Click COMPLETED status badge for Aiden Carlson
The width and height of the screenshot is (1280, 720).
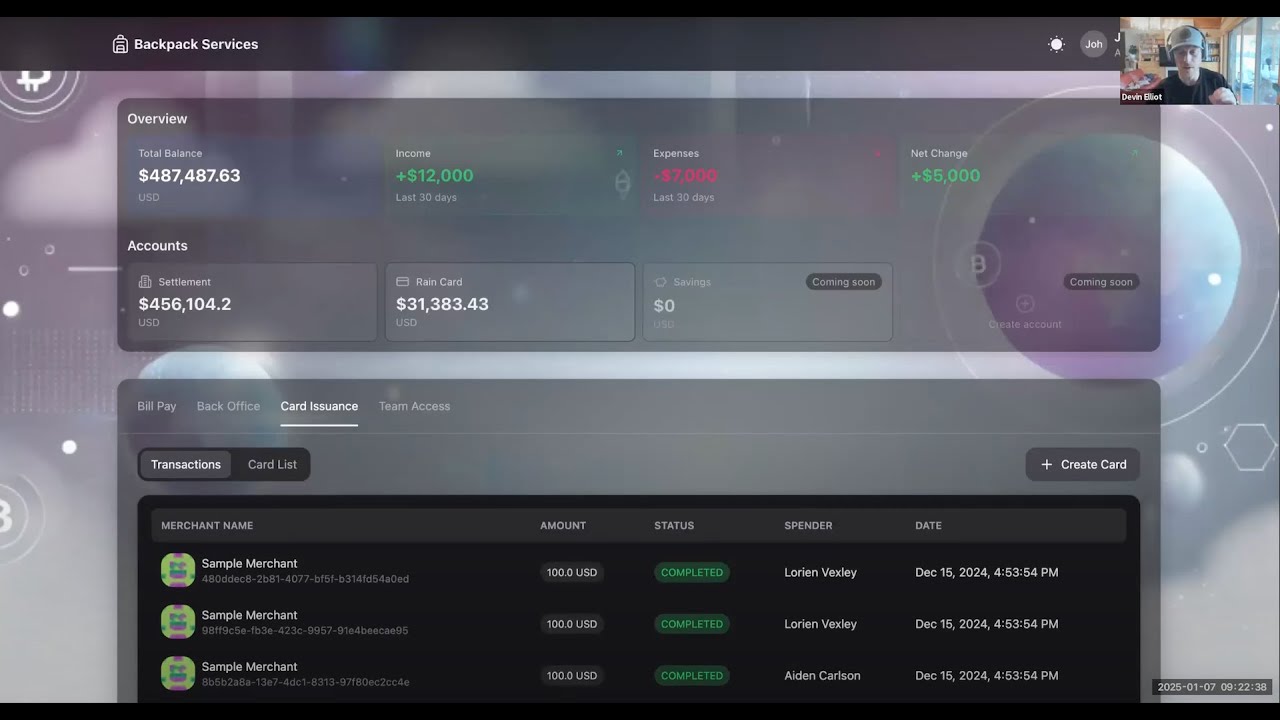[x=691, y=676]
